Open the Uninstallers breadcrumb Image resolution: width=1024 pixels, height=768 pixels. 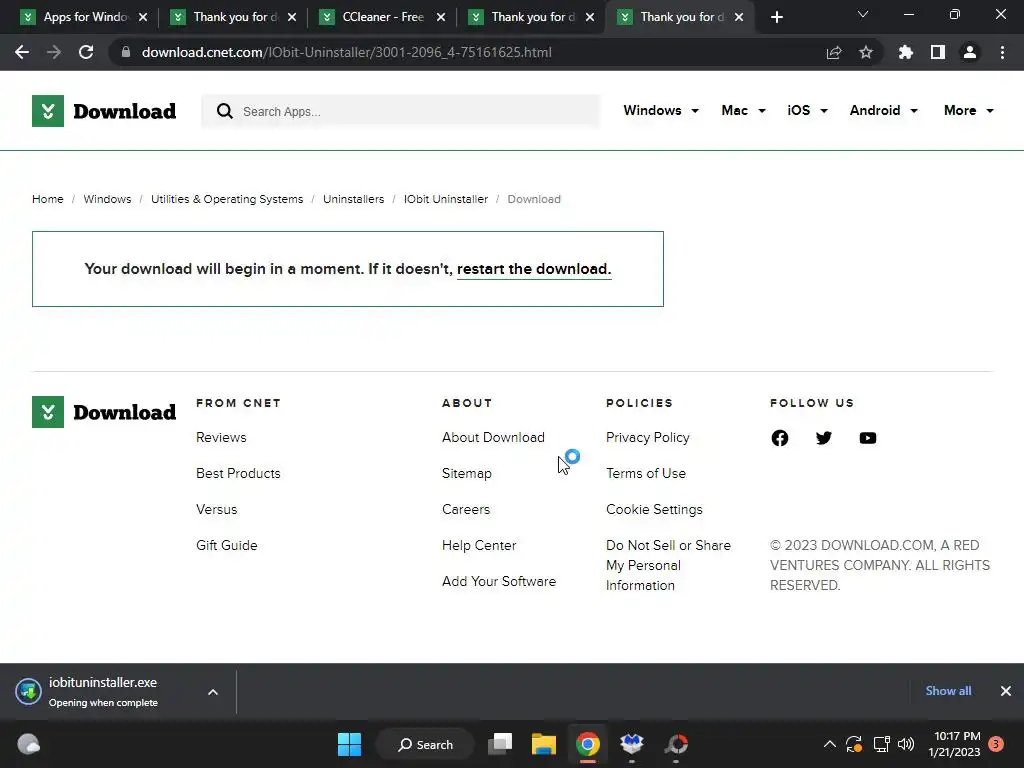353,199
